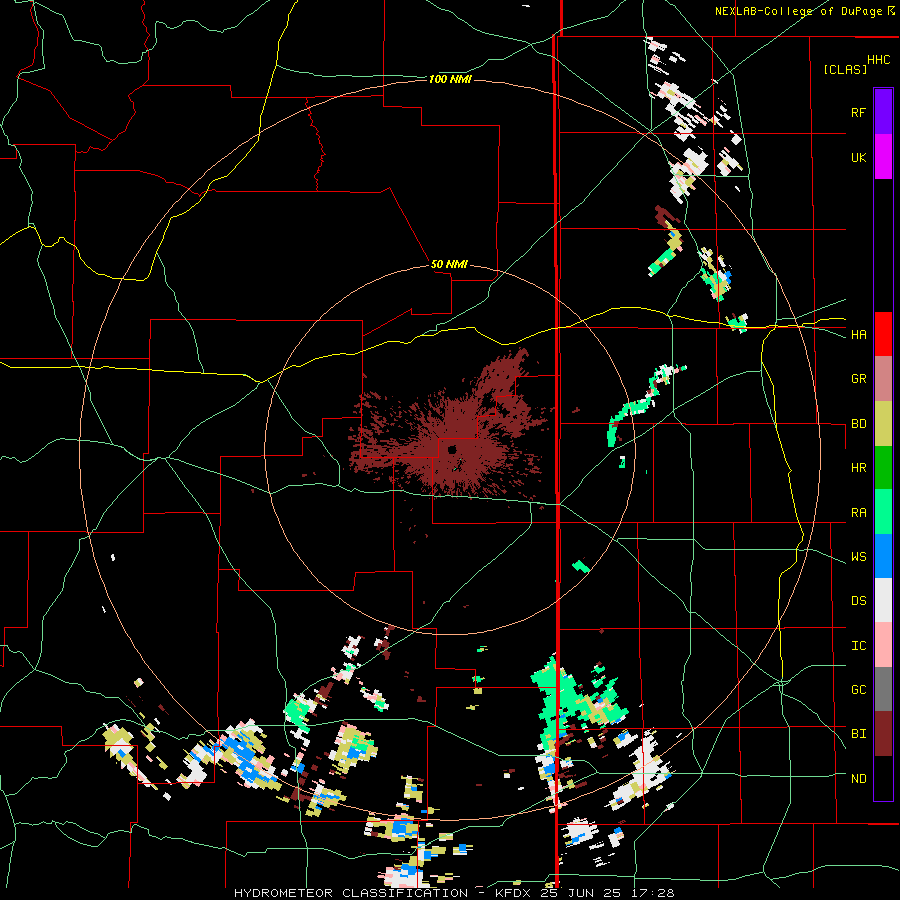Click the UK magenta color swatch
Viewport: 900px width, 900px height.
pos(883,157)
